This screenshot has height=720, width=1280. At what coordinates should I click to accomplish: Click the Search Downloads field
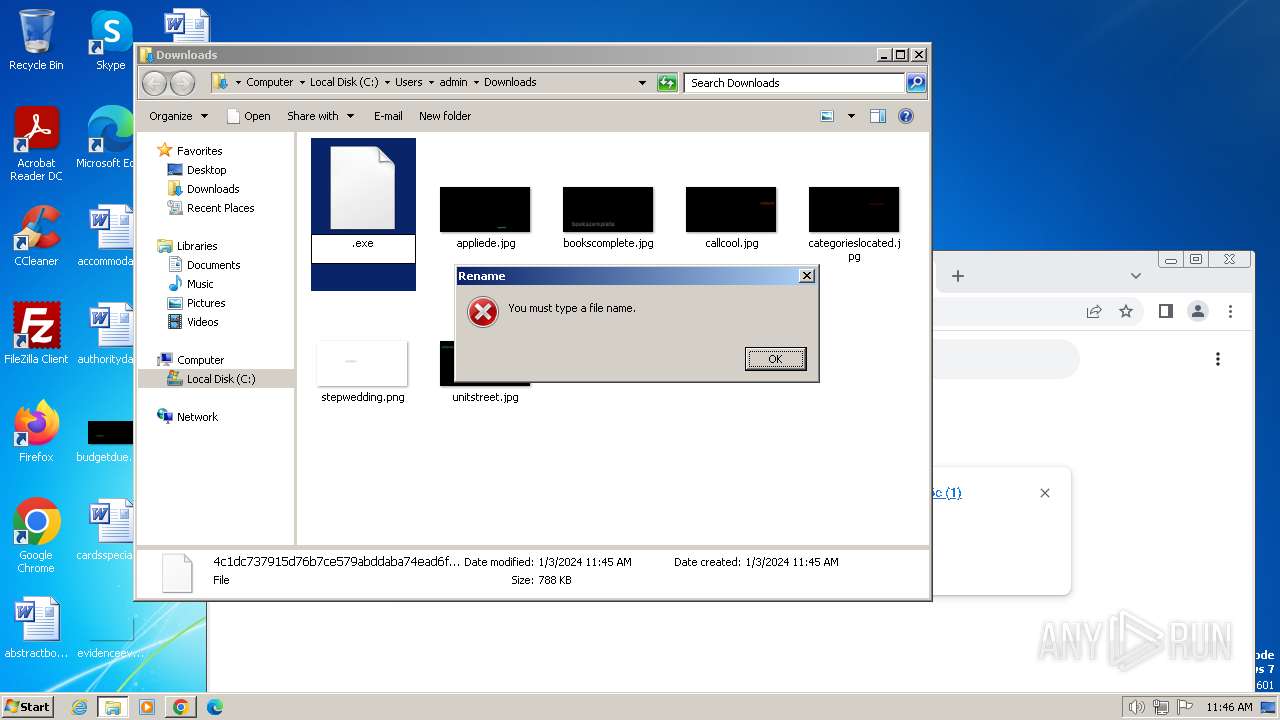click(795, 83)
